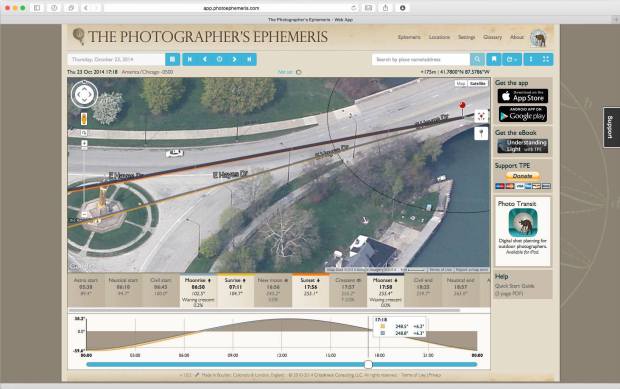Viewport: 620px width, 389px height.
Task: Jump to next event with skip-forward icon
Action: point(250,59)
